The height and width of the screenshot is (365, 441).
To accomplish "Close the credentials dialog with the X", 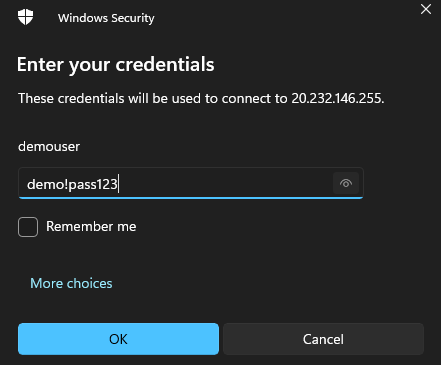I will coord(426,9).
